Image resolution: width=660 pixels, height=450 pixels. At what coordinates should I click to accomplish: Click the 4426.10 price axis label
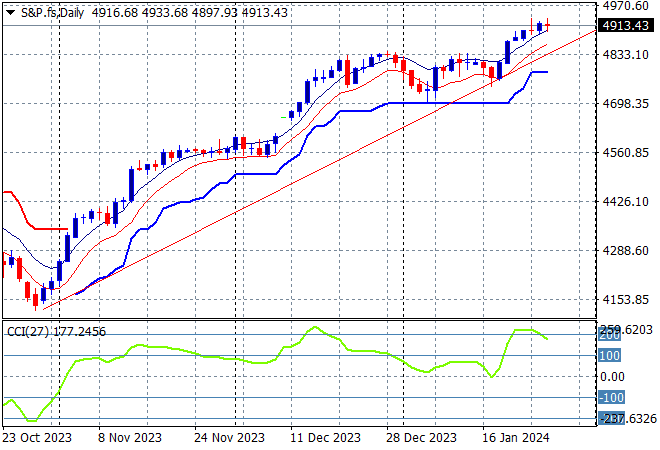pyautogui.click(x=625, y=202)
